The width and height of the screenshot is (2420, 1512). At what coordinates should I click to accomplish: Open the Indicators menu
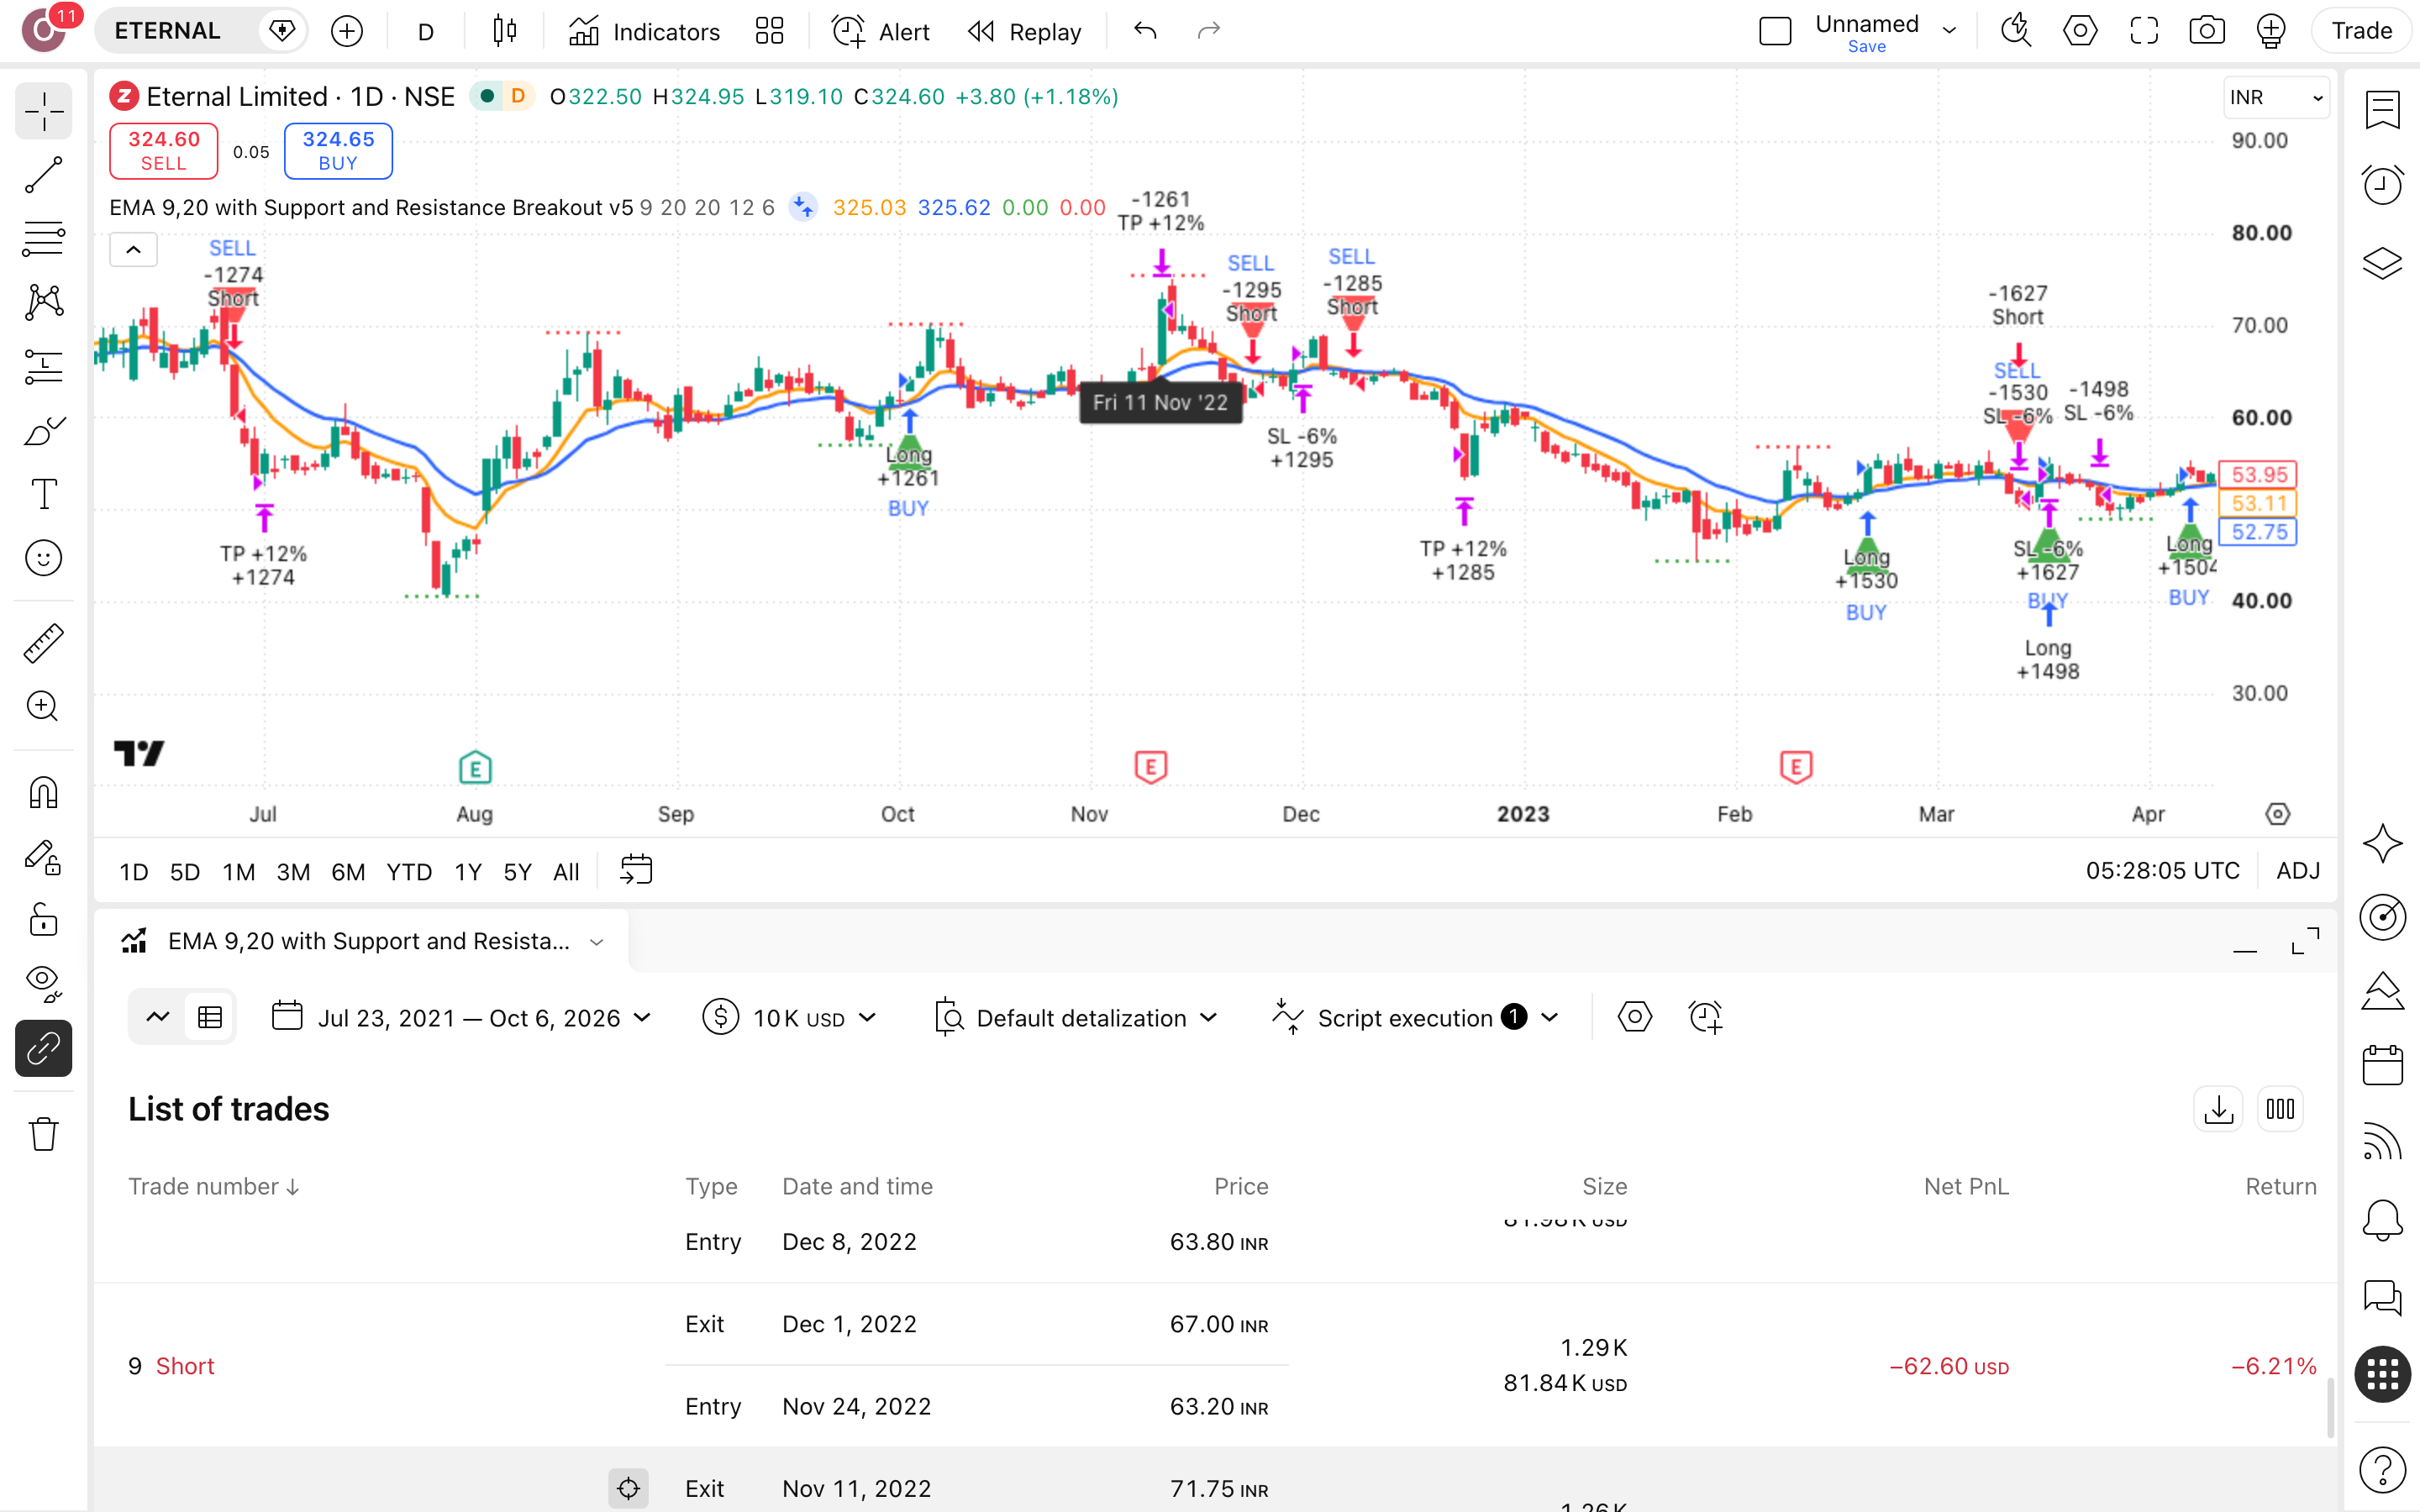644,31
